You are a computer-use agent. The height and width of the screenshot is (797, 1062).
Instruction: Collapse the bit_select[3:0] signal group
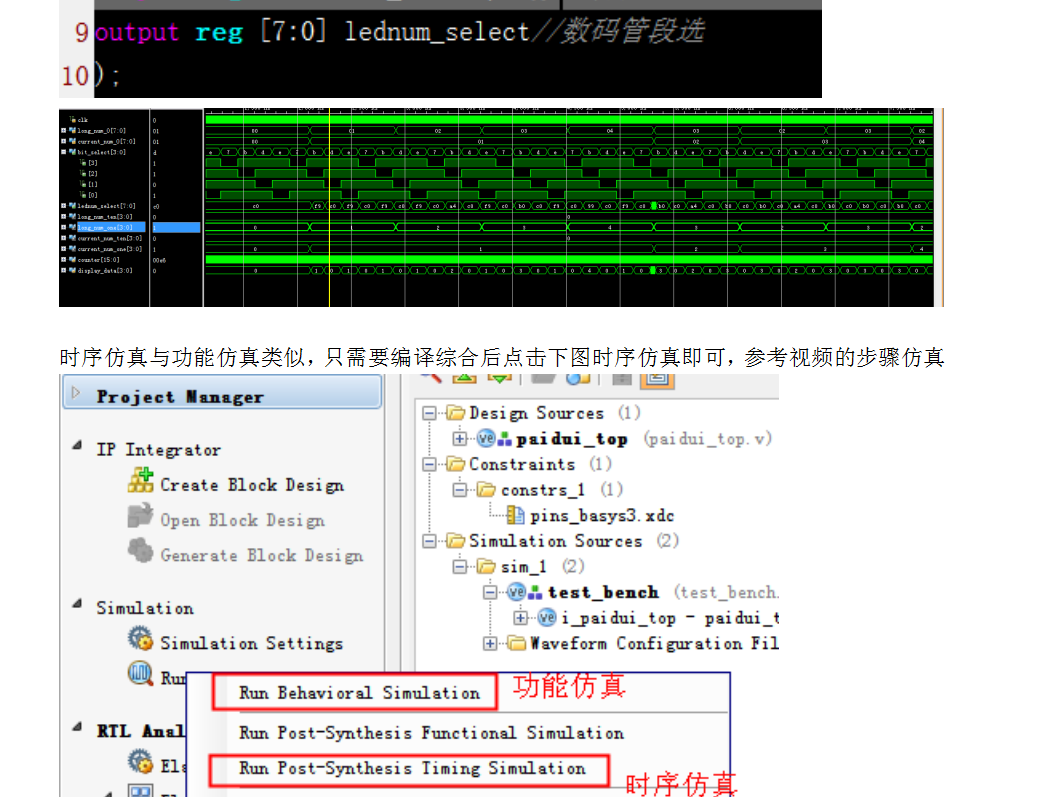coord(63,152)
